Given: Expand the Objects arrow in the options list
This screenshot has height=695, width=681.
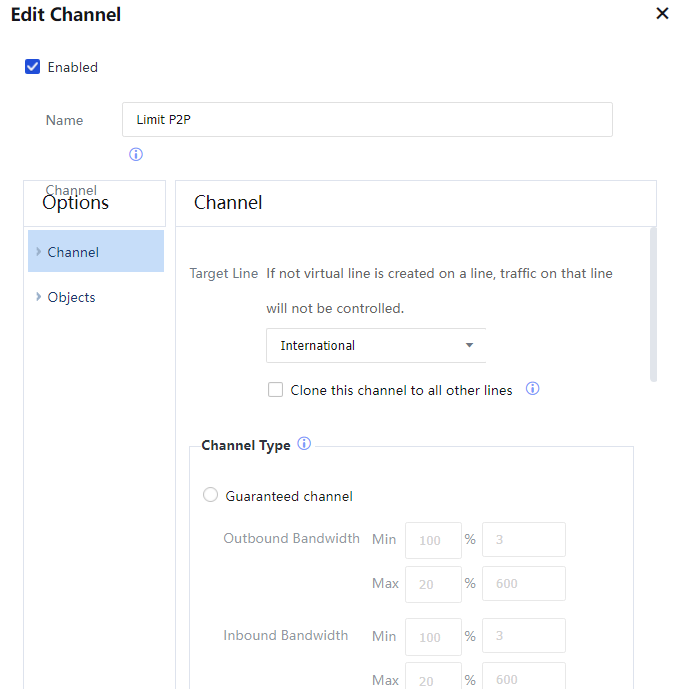Looking at the screenshot, I should click(39, 297).
